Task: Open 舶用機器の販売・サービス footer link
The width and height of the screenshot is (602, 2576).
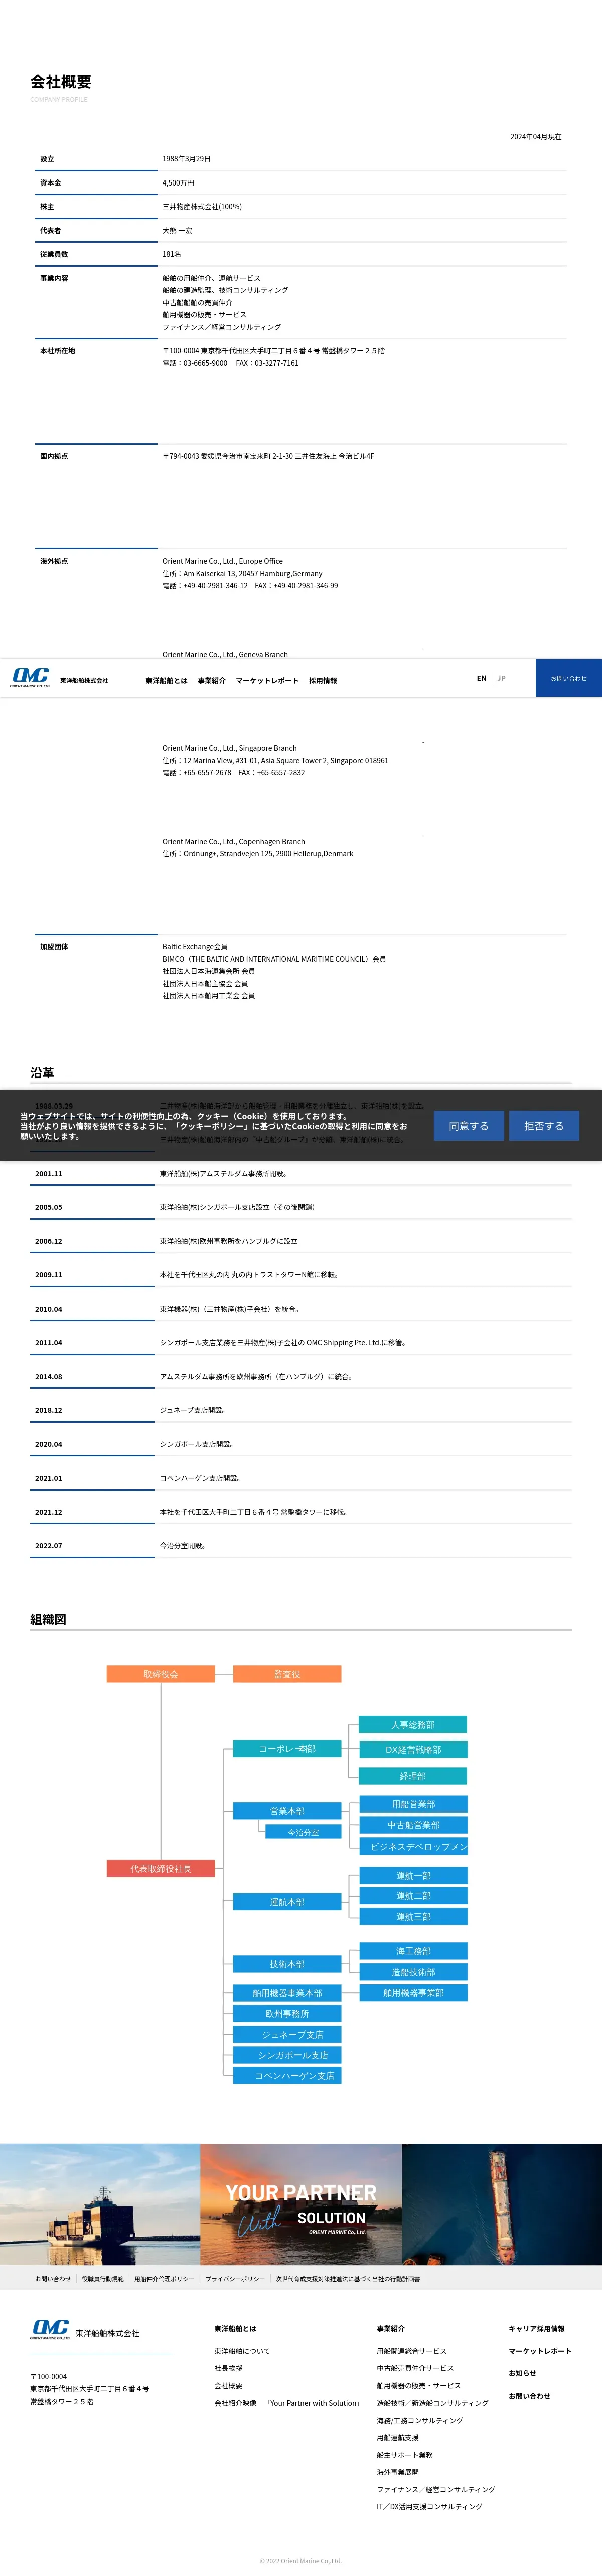Action: (x=419, y=2386)
